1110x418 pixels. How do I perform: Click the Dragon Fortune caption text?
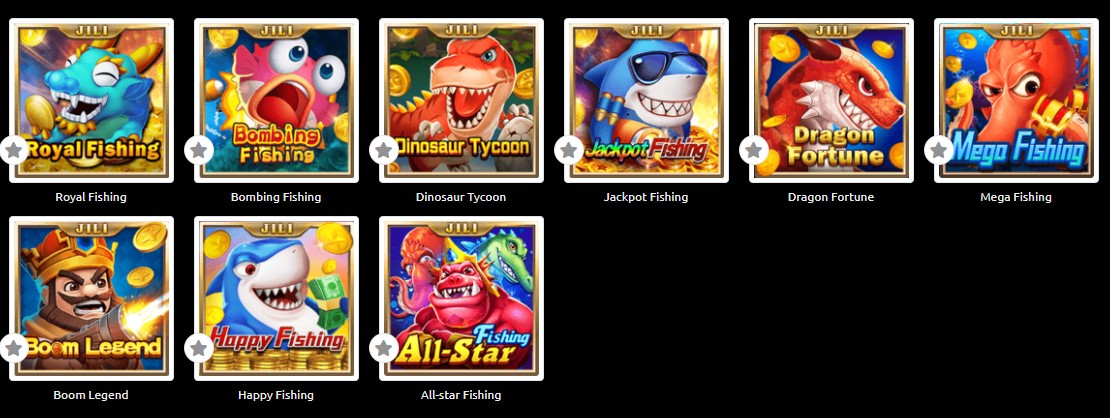(831, 197)
